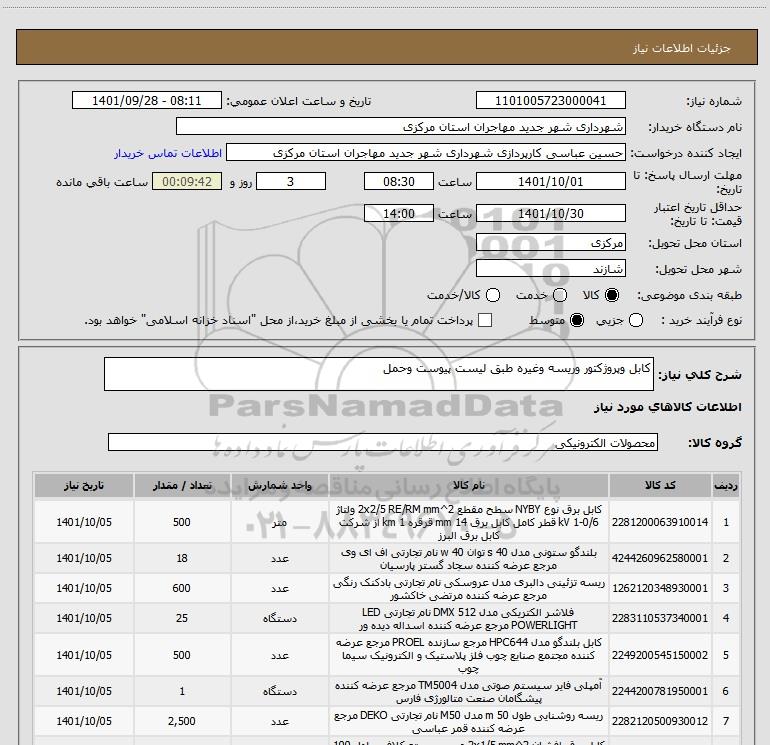Click the quantity 18 cell
The width and height of the screenshot is (770, 745).
point(182,558)
